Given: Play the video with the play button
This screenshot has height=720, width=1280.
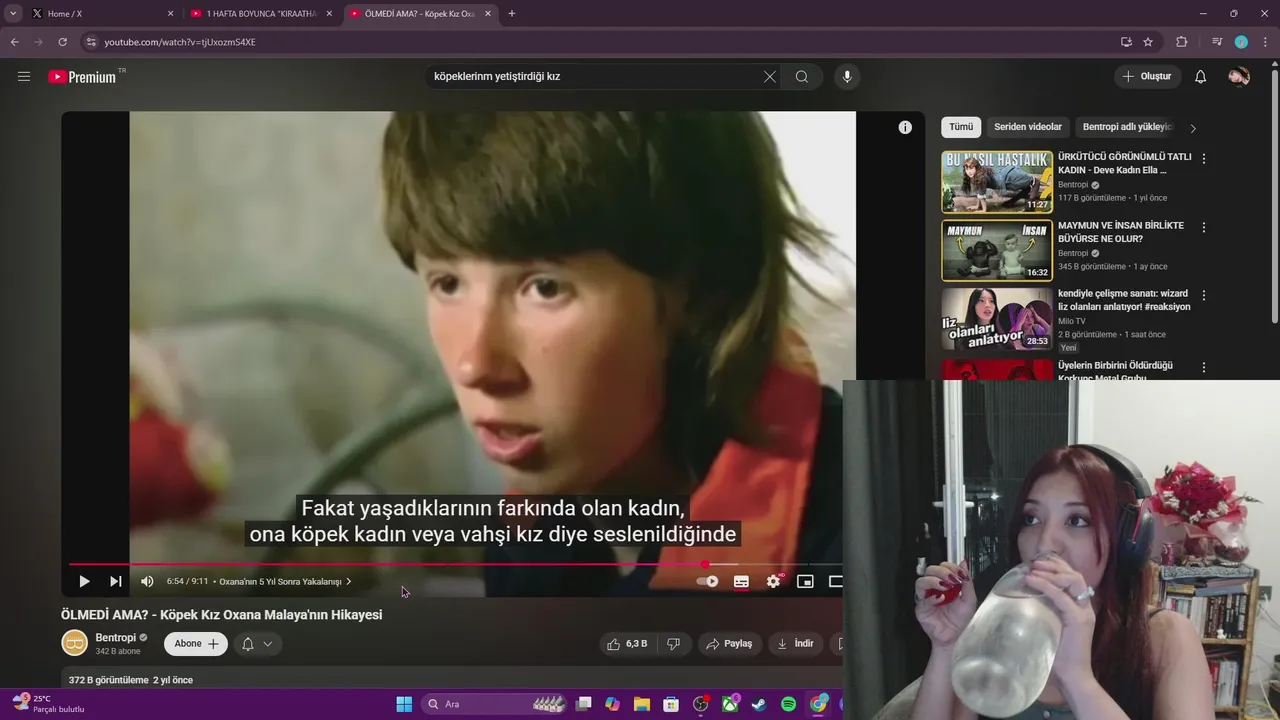Looking at the screenshot, I should [x=84, y=581].
